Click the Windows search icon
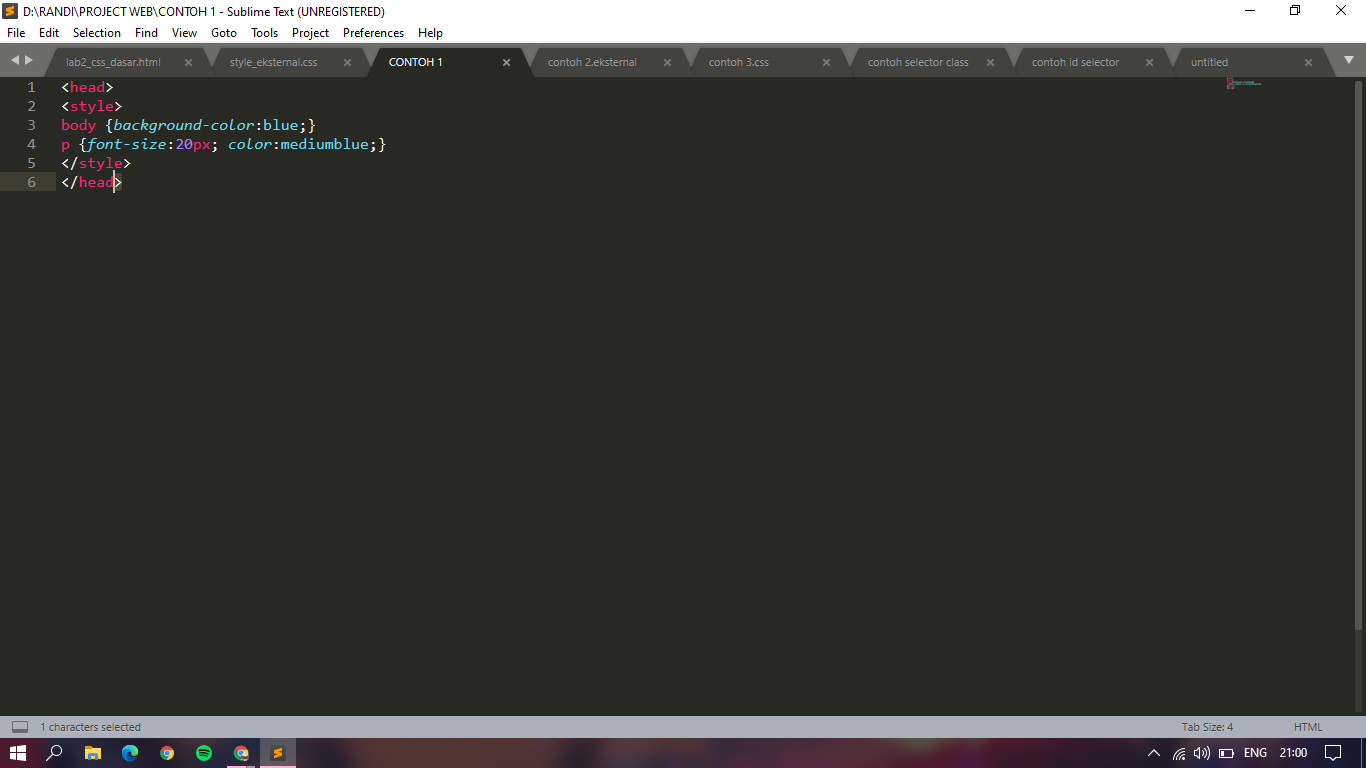Image resolution: width=1366 pixels, height=768 pixels. (x=55, y=752)
